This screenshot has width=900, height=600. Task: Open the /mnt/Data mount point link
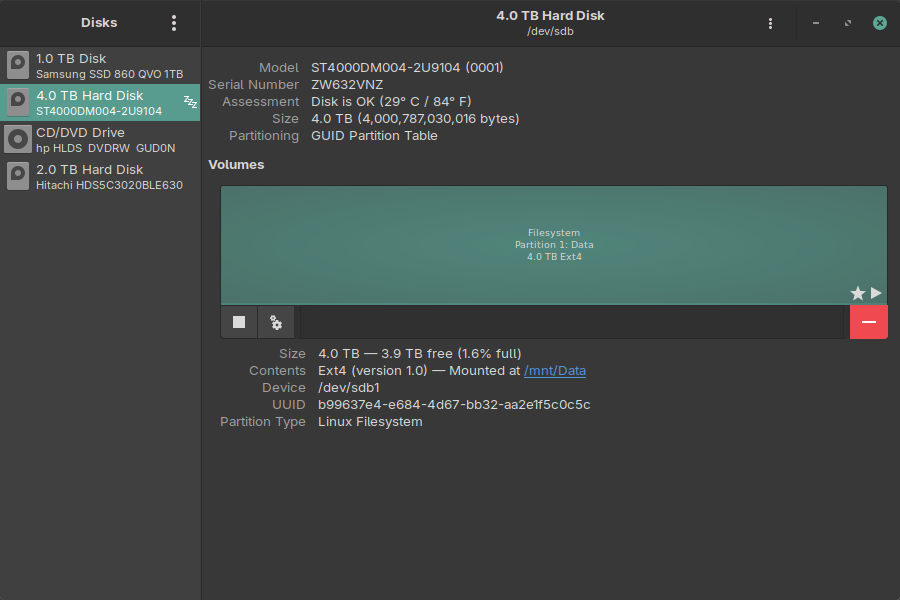click(555, 371)
